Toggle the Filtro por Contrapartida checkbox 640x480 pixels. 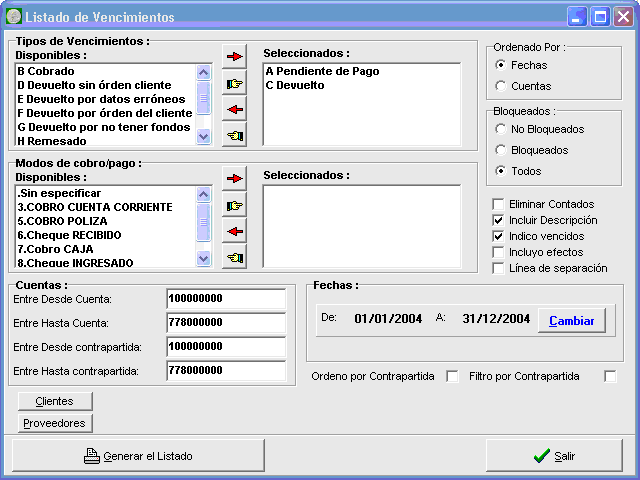click(610, 376)
